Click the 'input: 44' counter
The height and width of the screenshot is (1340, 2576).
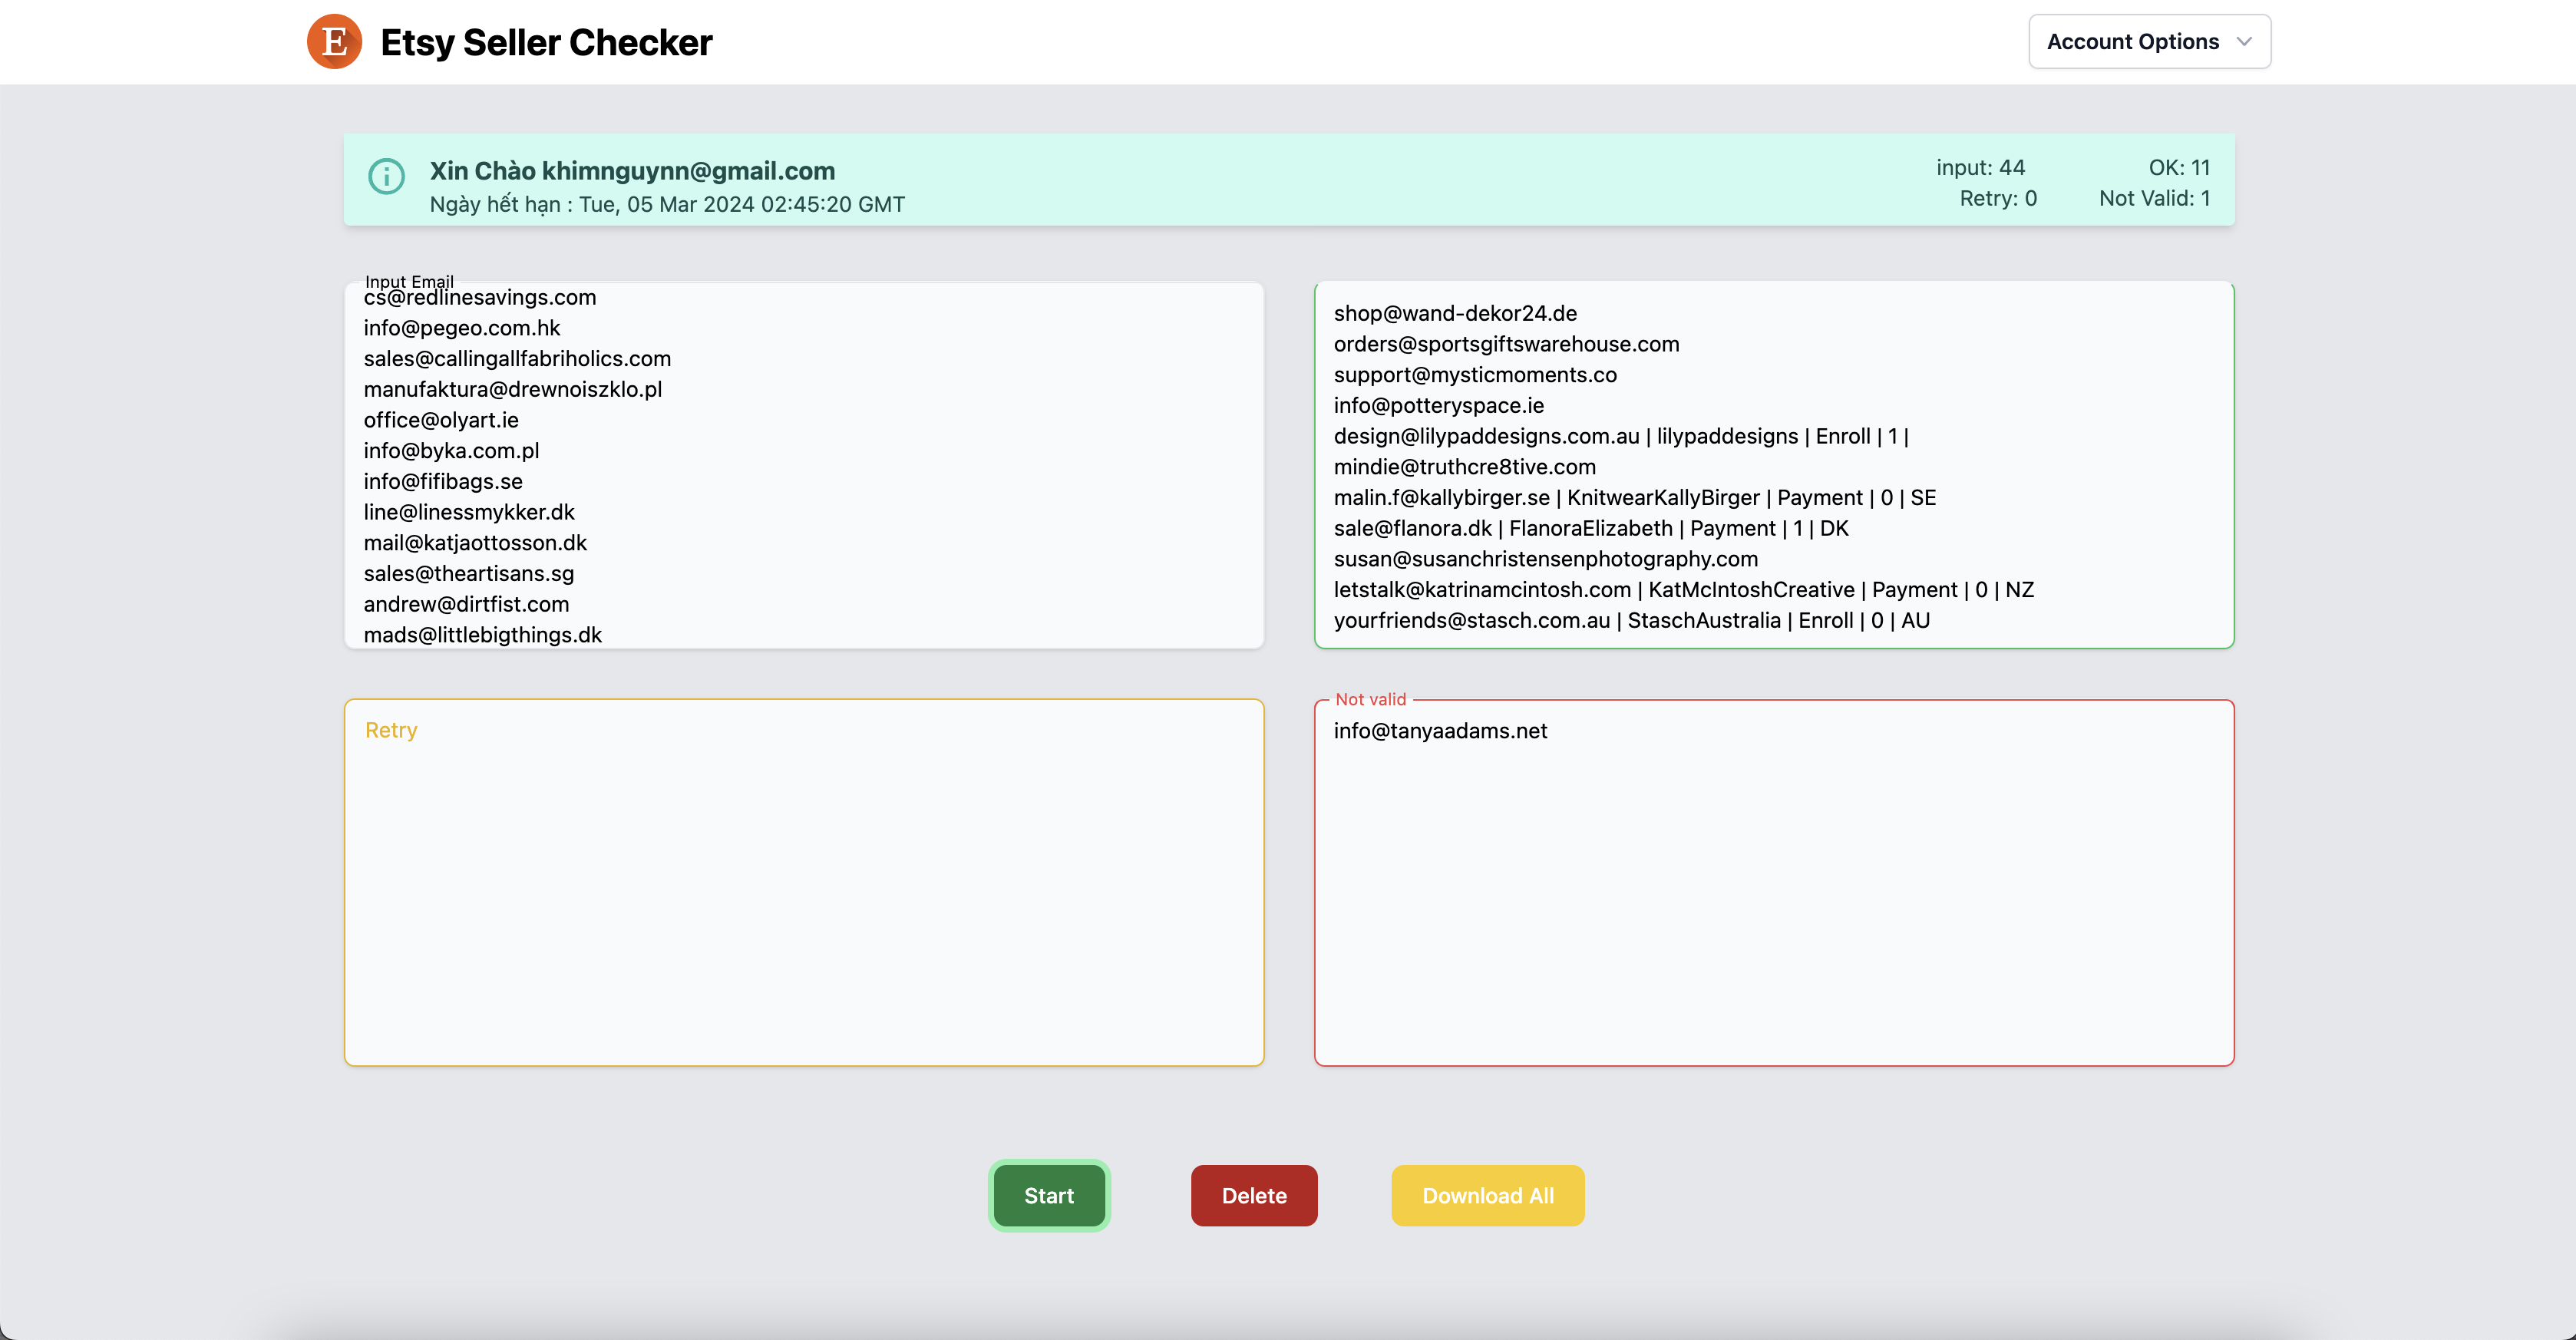point(1980,167)
